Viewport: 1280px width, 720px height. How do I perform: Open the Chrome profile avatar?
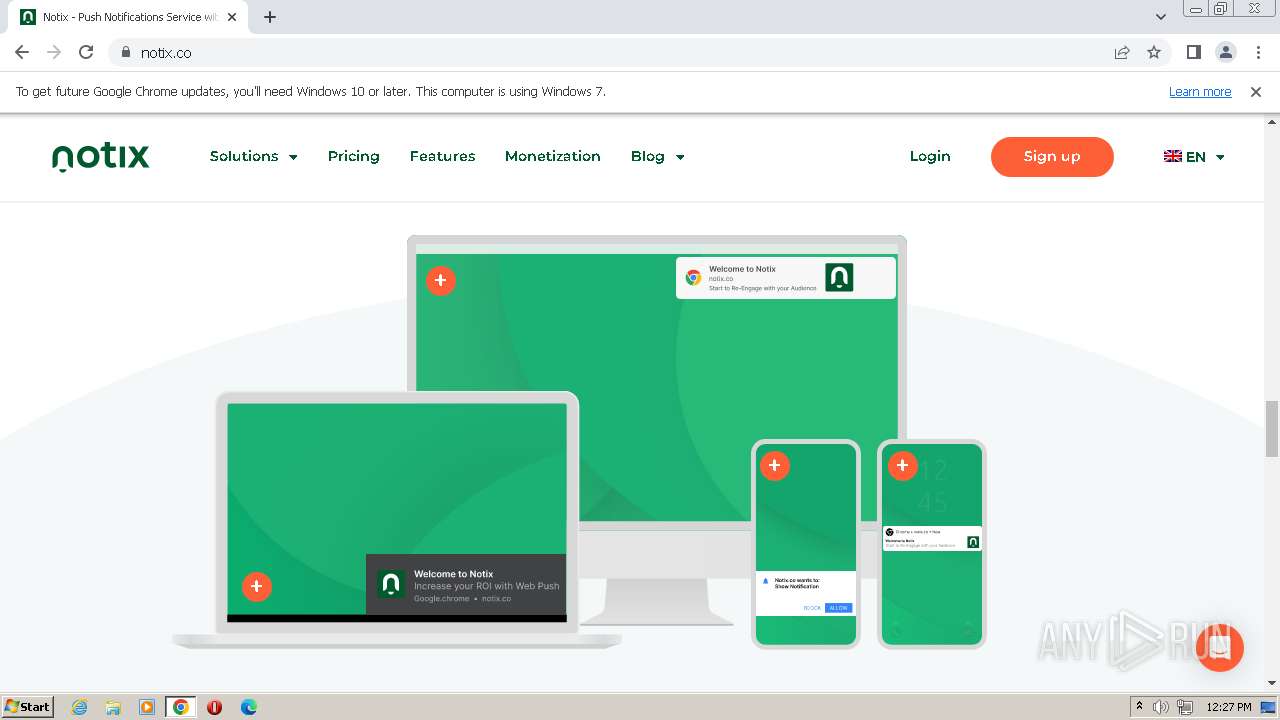pyautogui.click(x=1226, y=53)
